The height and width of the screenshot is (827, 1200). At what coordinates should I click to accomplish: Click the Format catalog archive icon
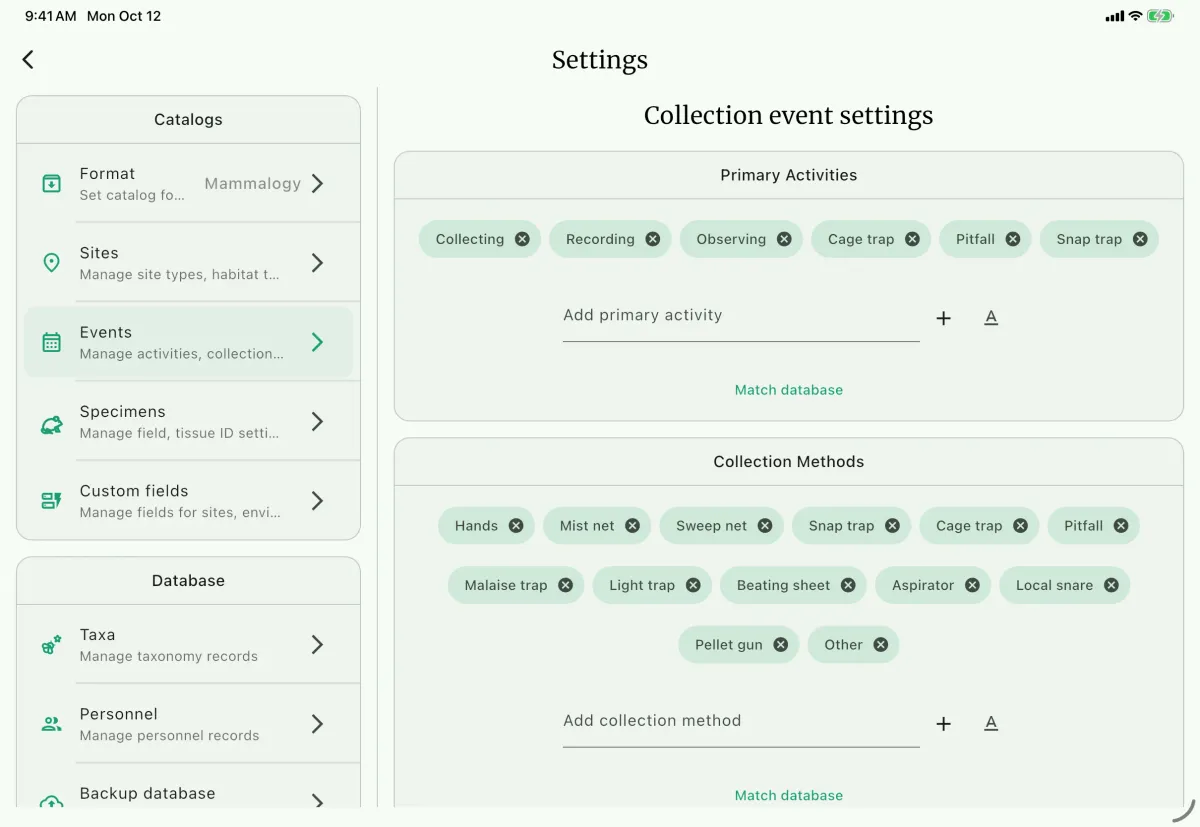pyautogui.click(x=51, y=183)
